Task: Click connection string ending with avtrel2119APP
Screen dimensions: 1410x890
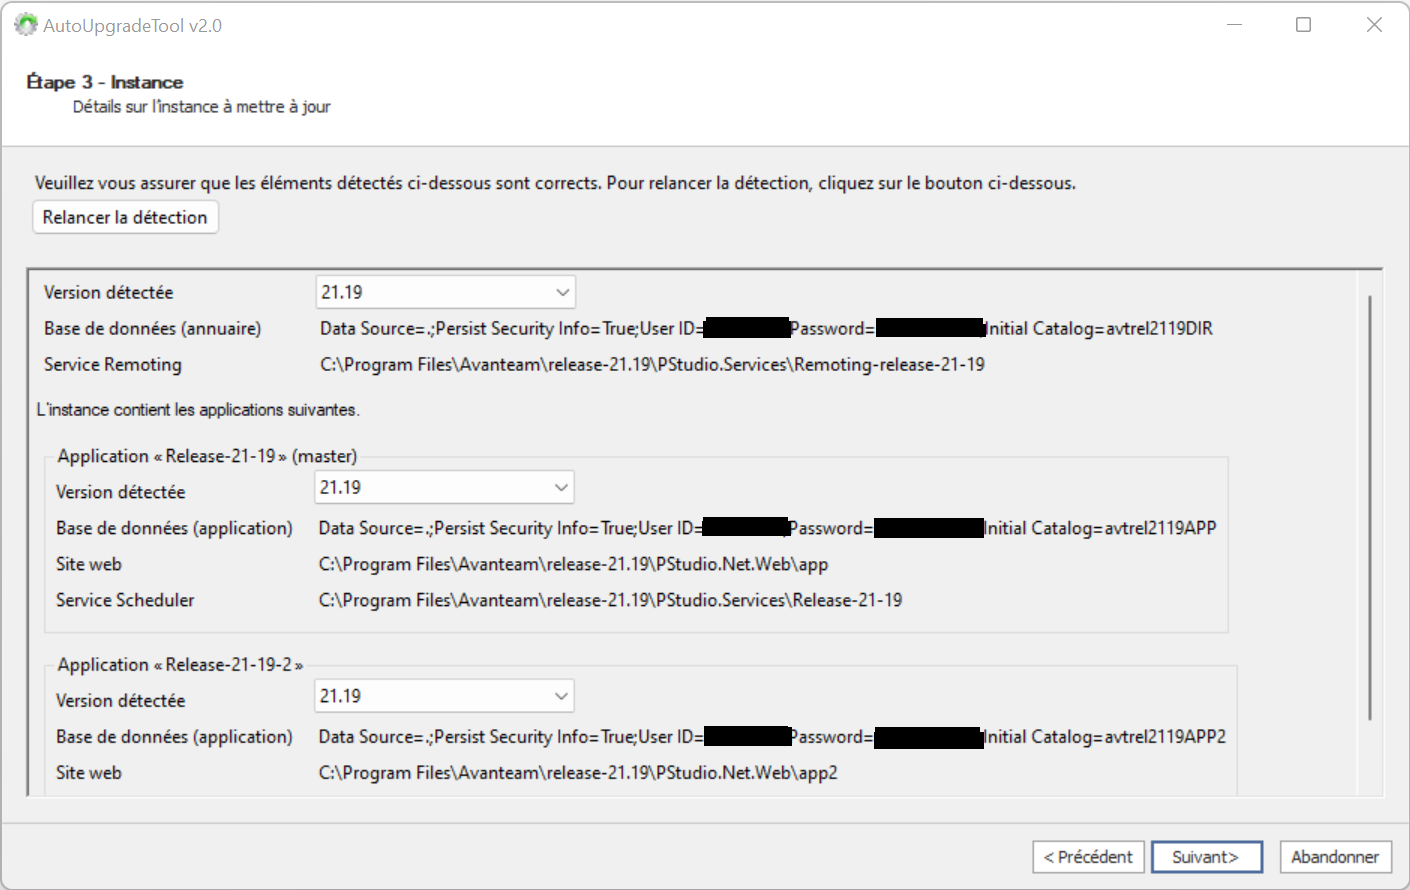Action: 766,528
